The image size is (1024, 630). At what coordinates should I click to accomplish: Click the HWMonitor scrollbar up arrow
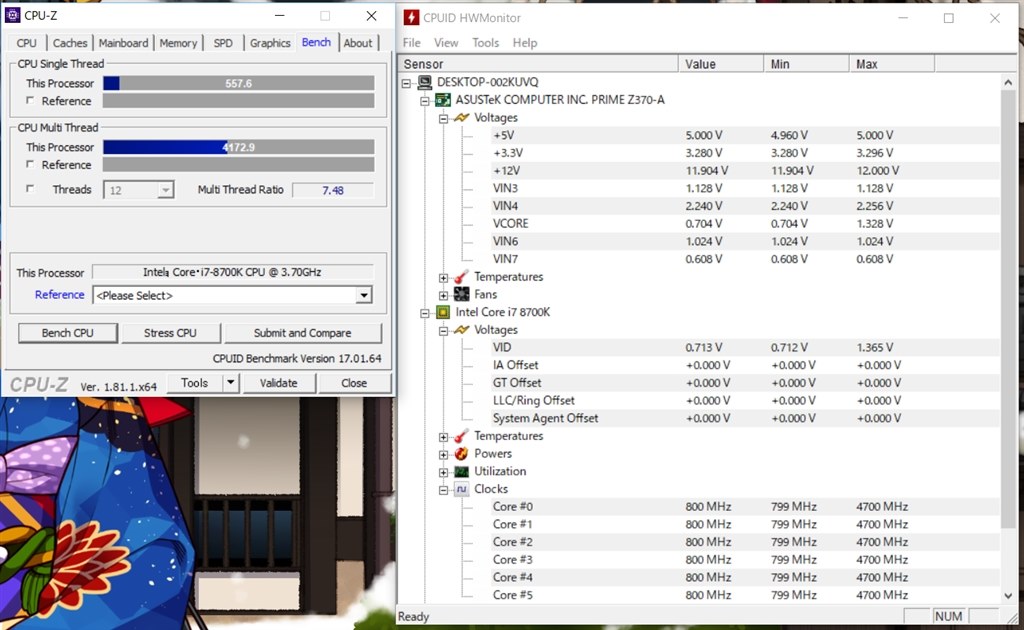tap(1008, 82)
